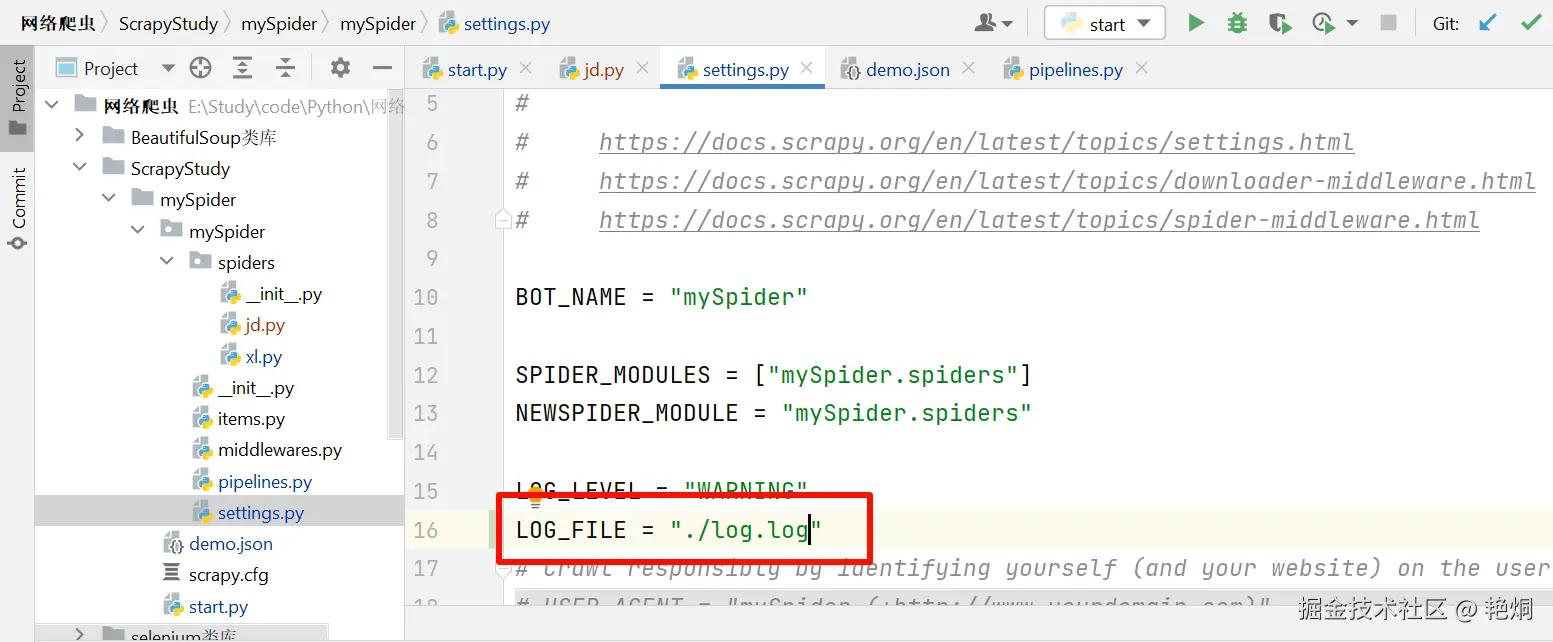
Task: Click line number 16 in gutter
Action: [x=426, y=530]
